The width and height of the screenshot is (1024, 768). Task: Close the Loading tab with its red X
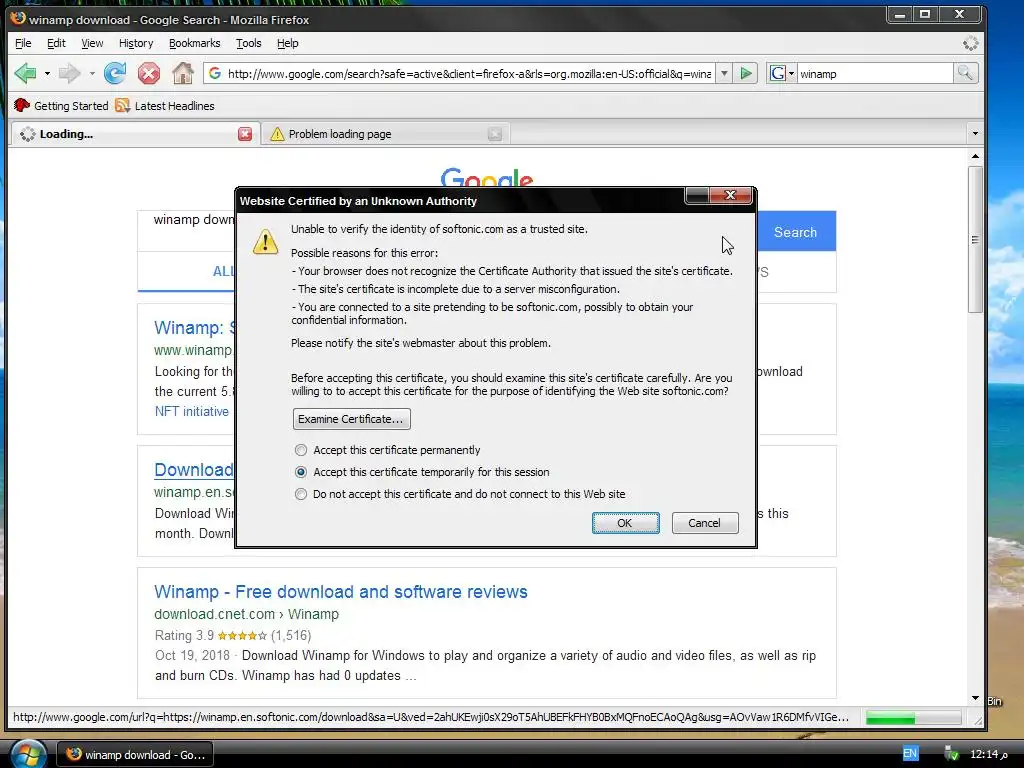tap(245, 134)
